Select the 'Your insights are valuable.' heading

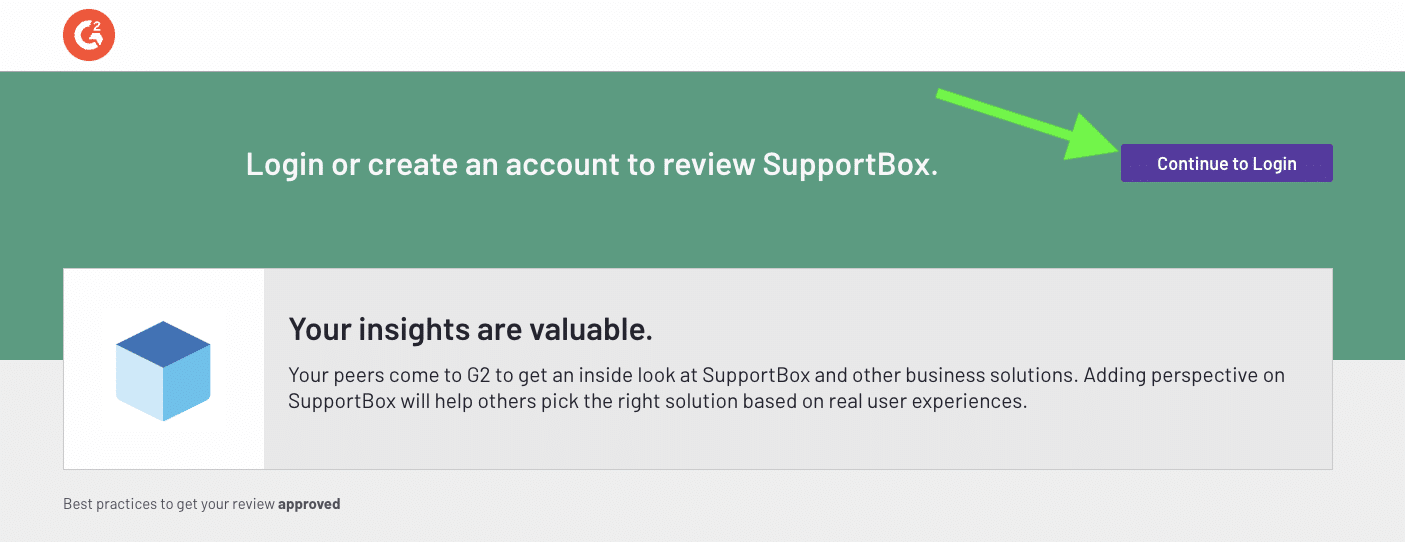coord(470,328)
